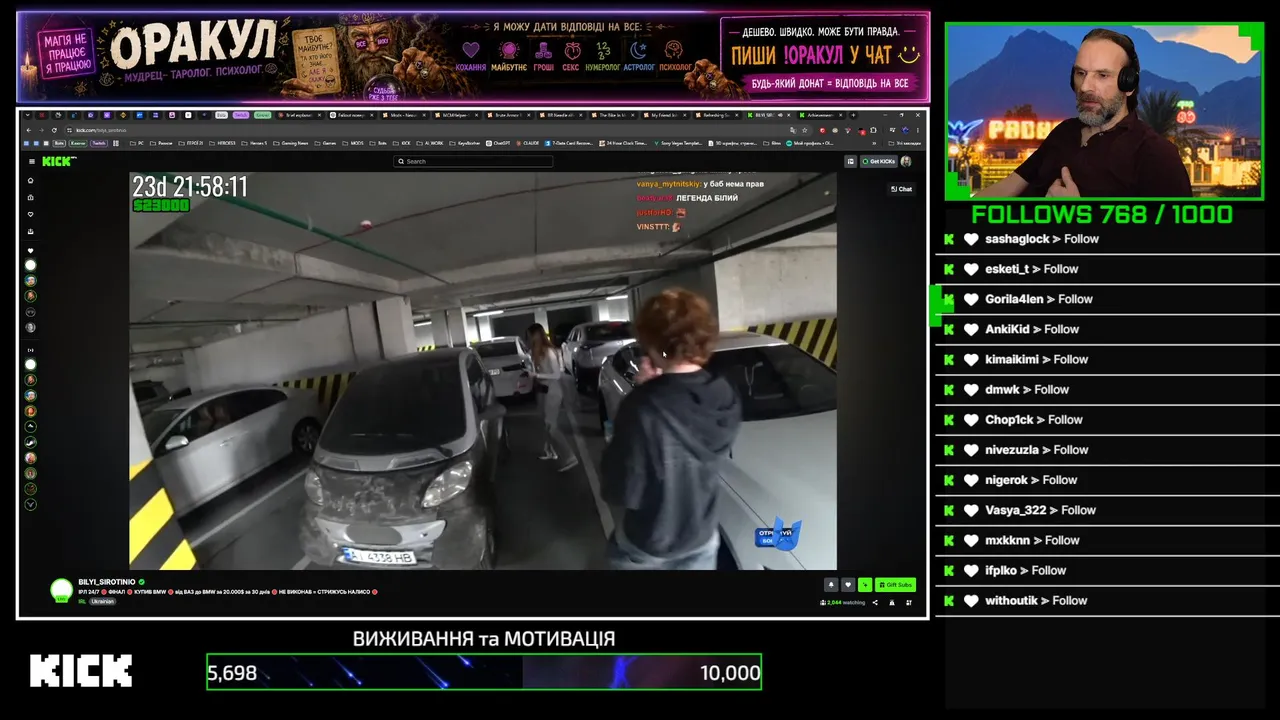Toggle channel notifications bell
1280x720 pixels.
coord(831,585)
